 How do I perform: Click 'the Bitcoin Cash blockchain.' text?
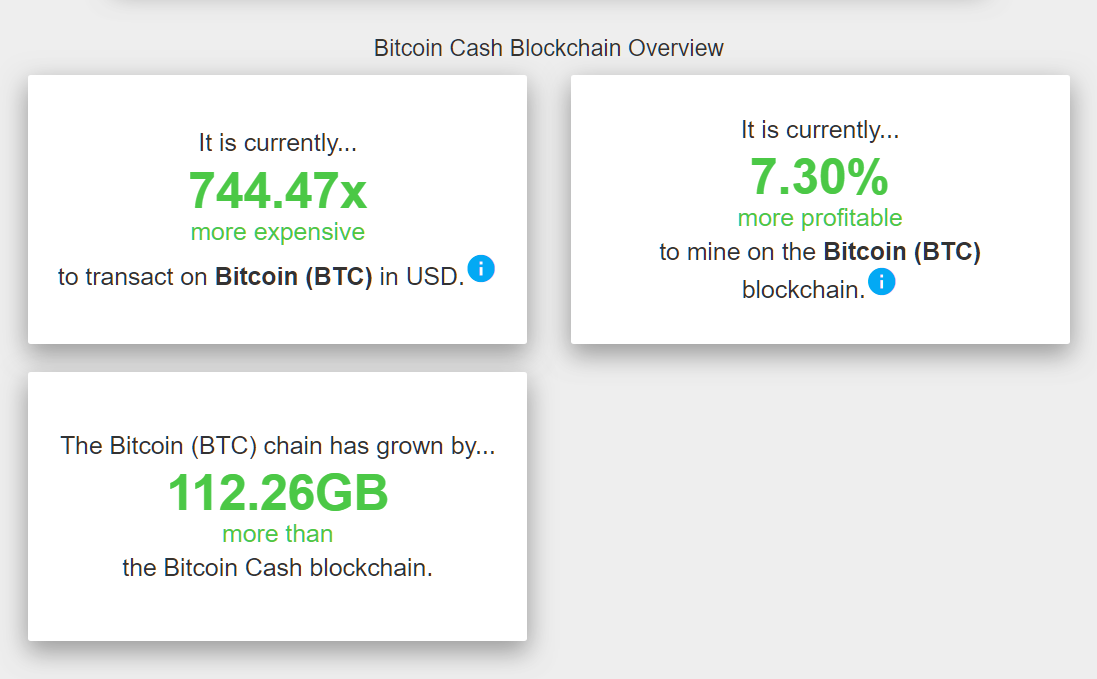click(278, 568)
